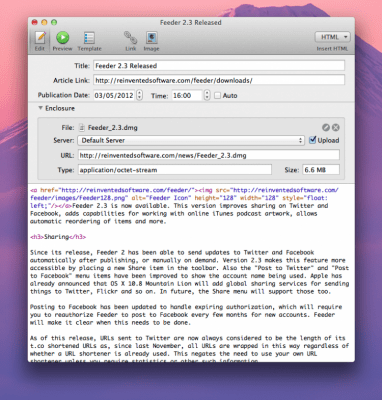Click the Publication Date field 03/05/2012
The image size is (382, 400).
[114, 95]
